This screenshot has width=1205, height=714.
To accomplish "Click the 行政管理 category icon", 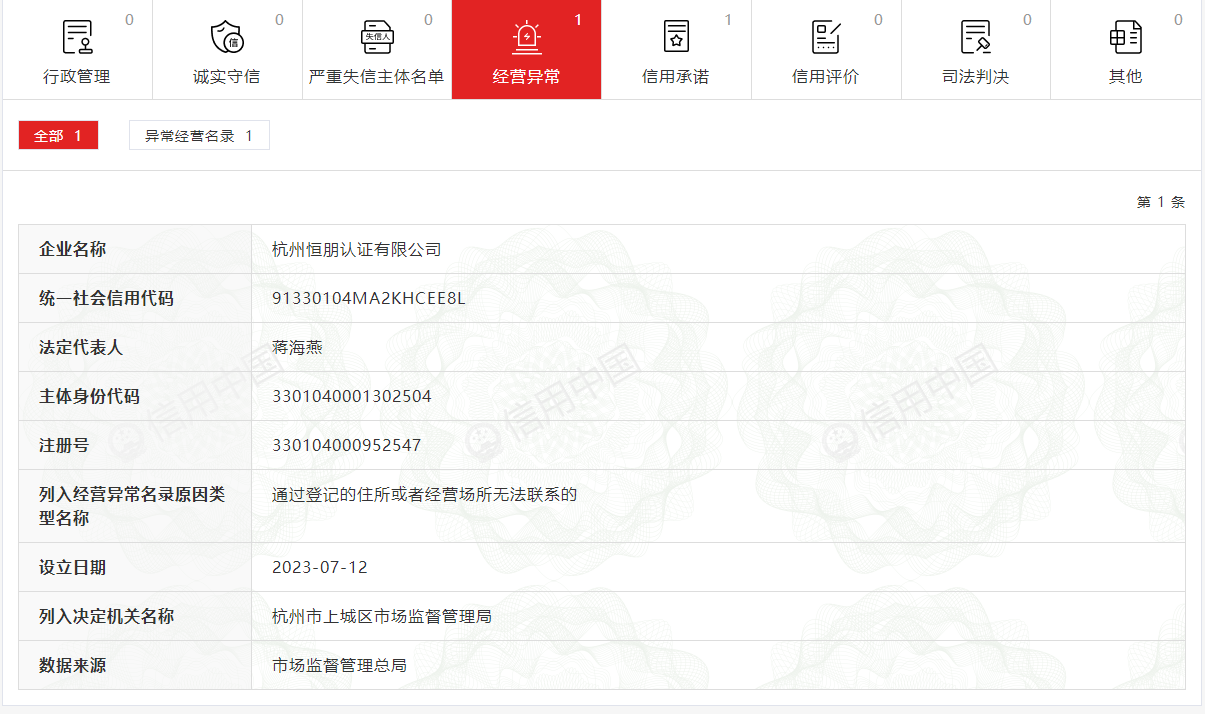I will click(77, 37).
